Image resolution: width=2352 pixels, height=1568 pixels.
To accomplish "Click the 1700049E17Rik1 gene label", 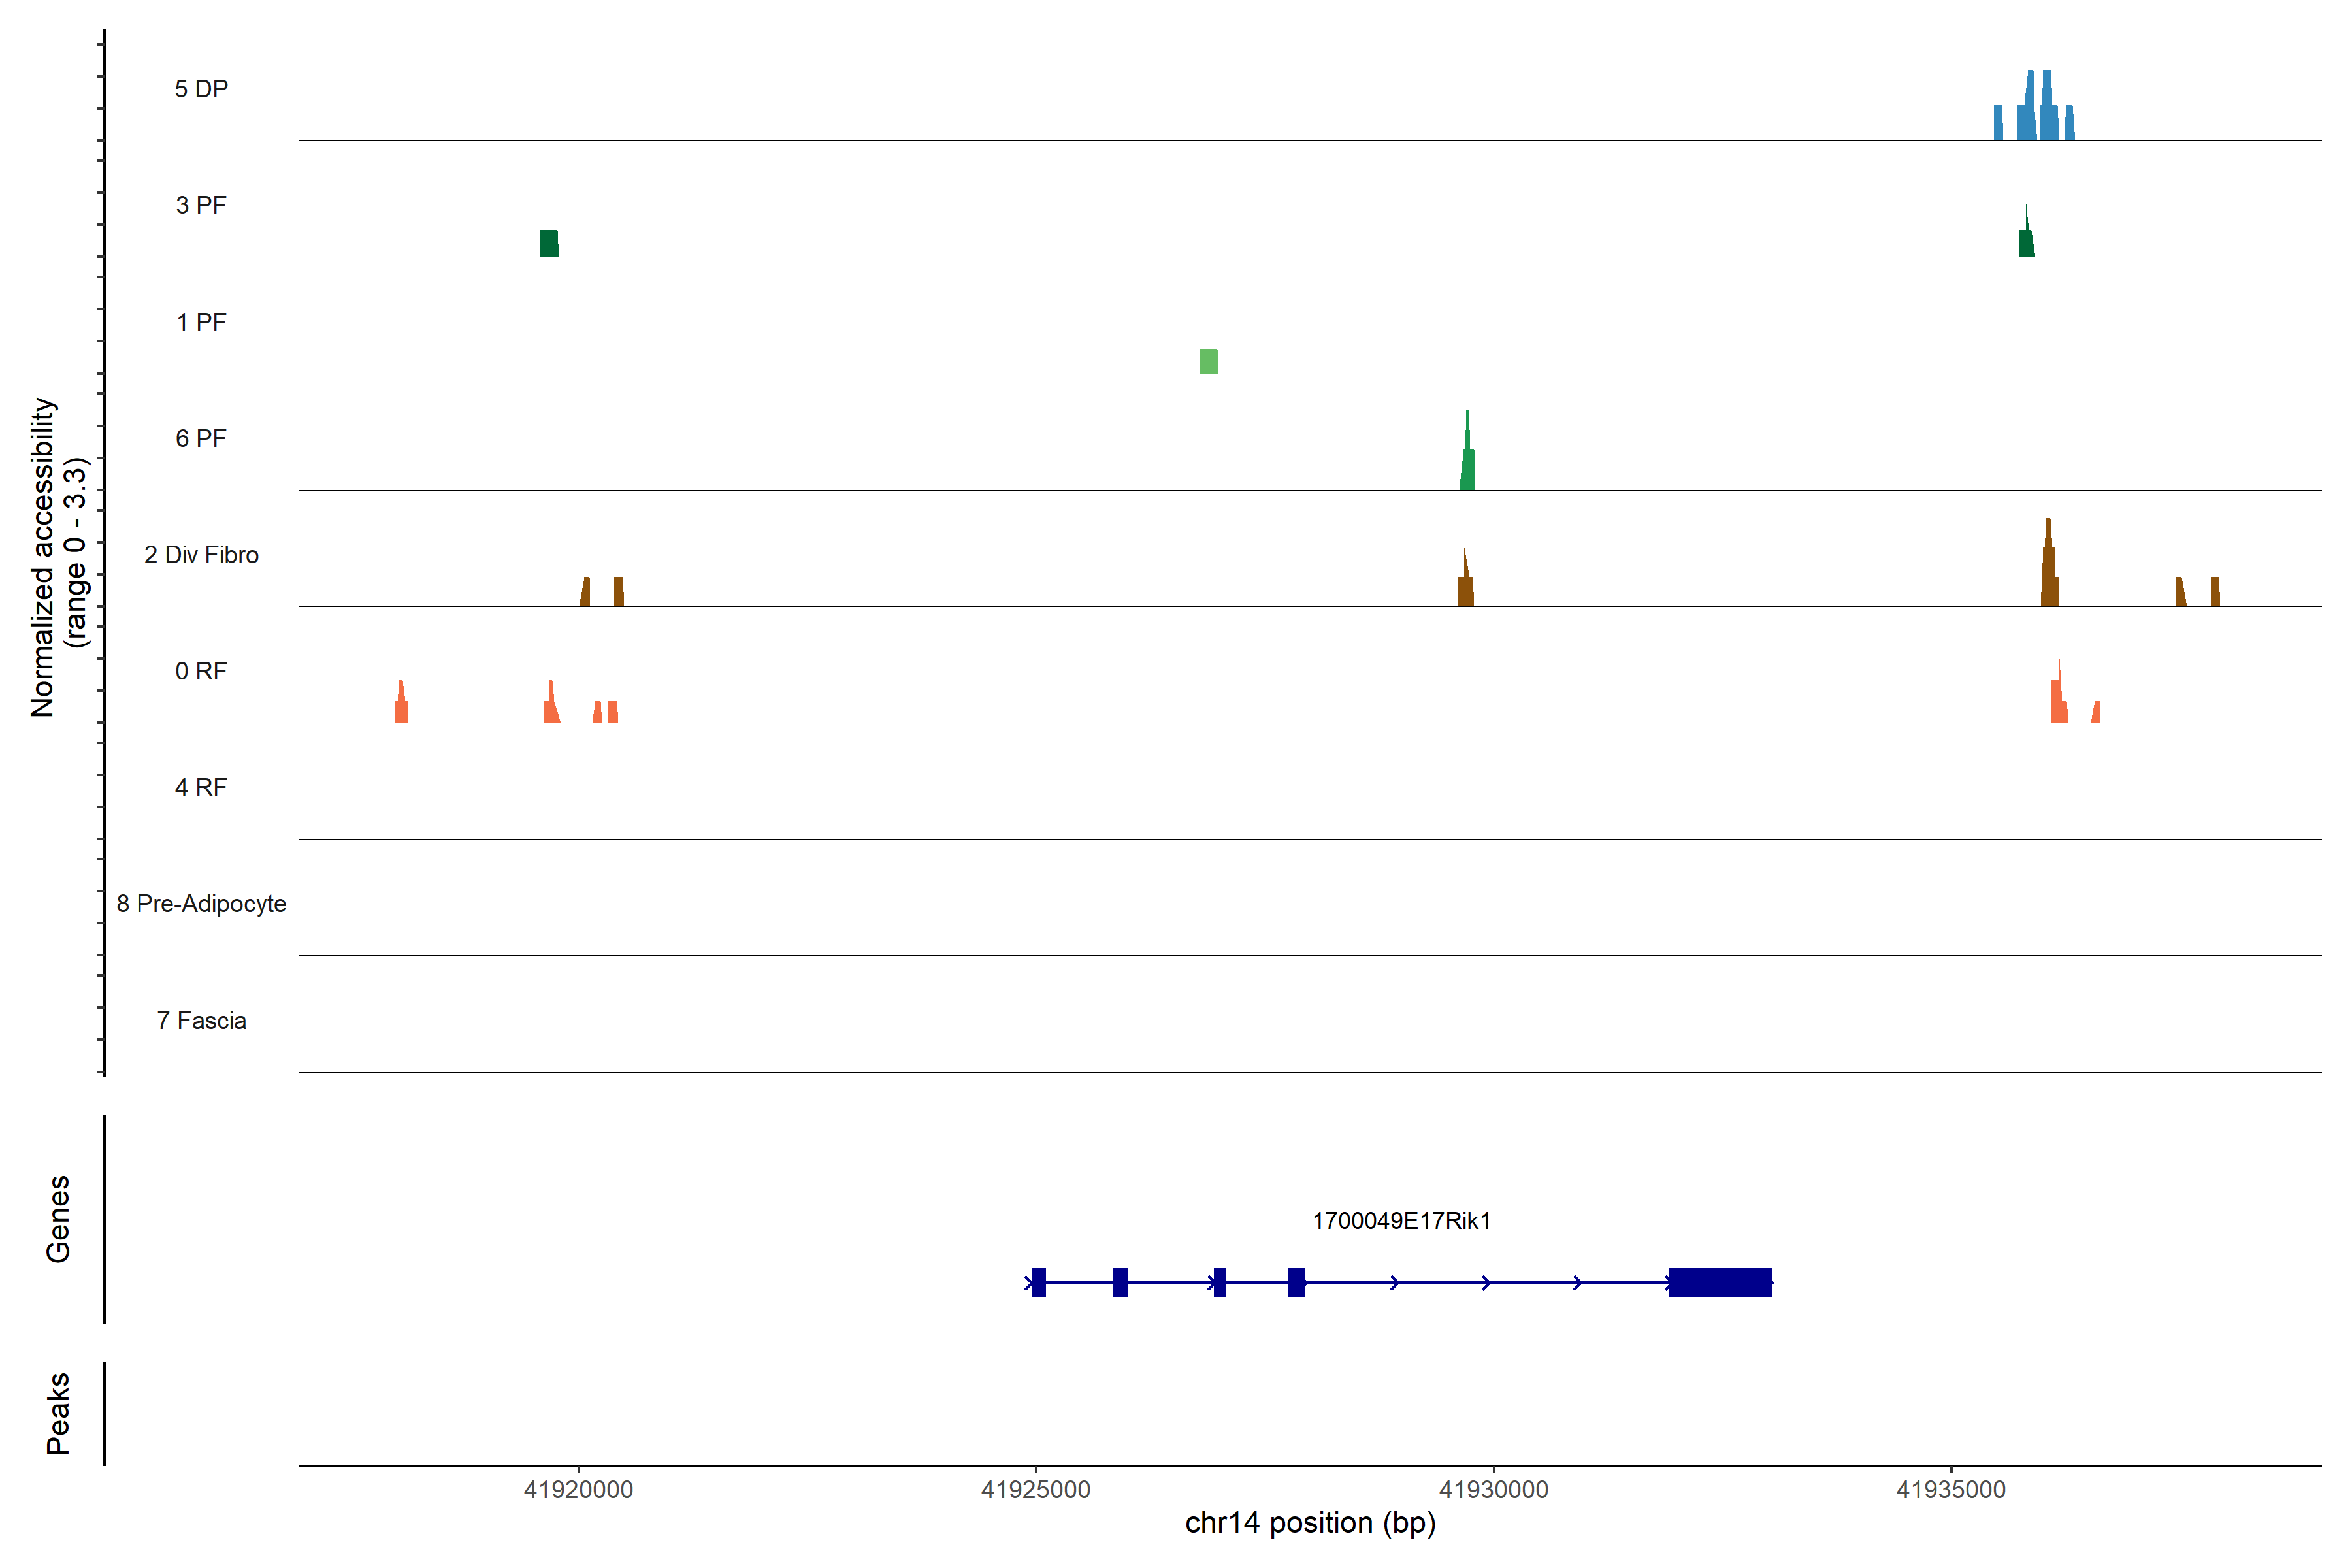I will click(x=1401, y=1221).
